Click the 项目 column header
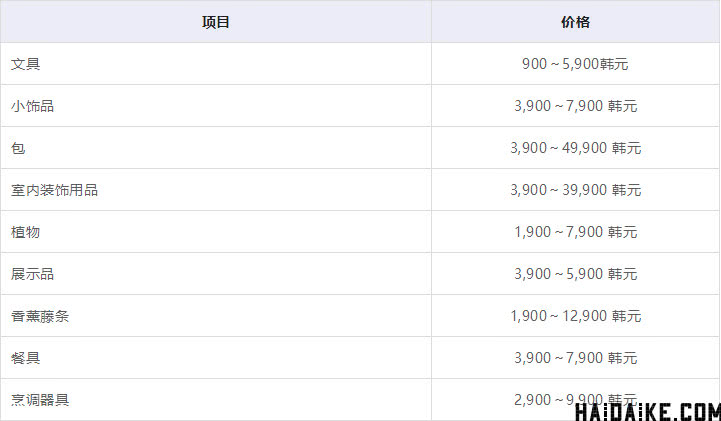The image size is (721, 421). (216, 22)
